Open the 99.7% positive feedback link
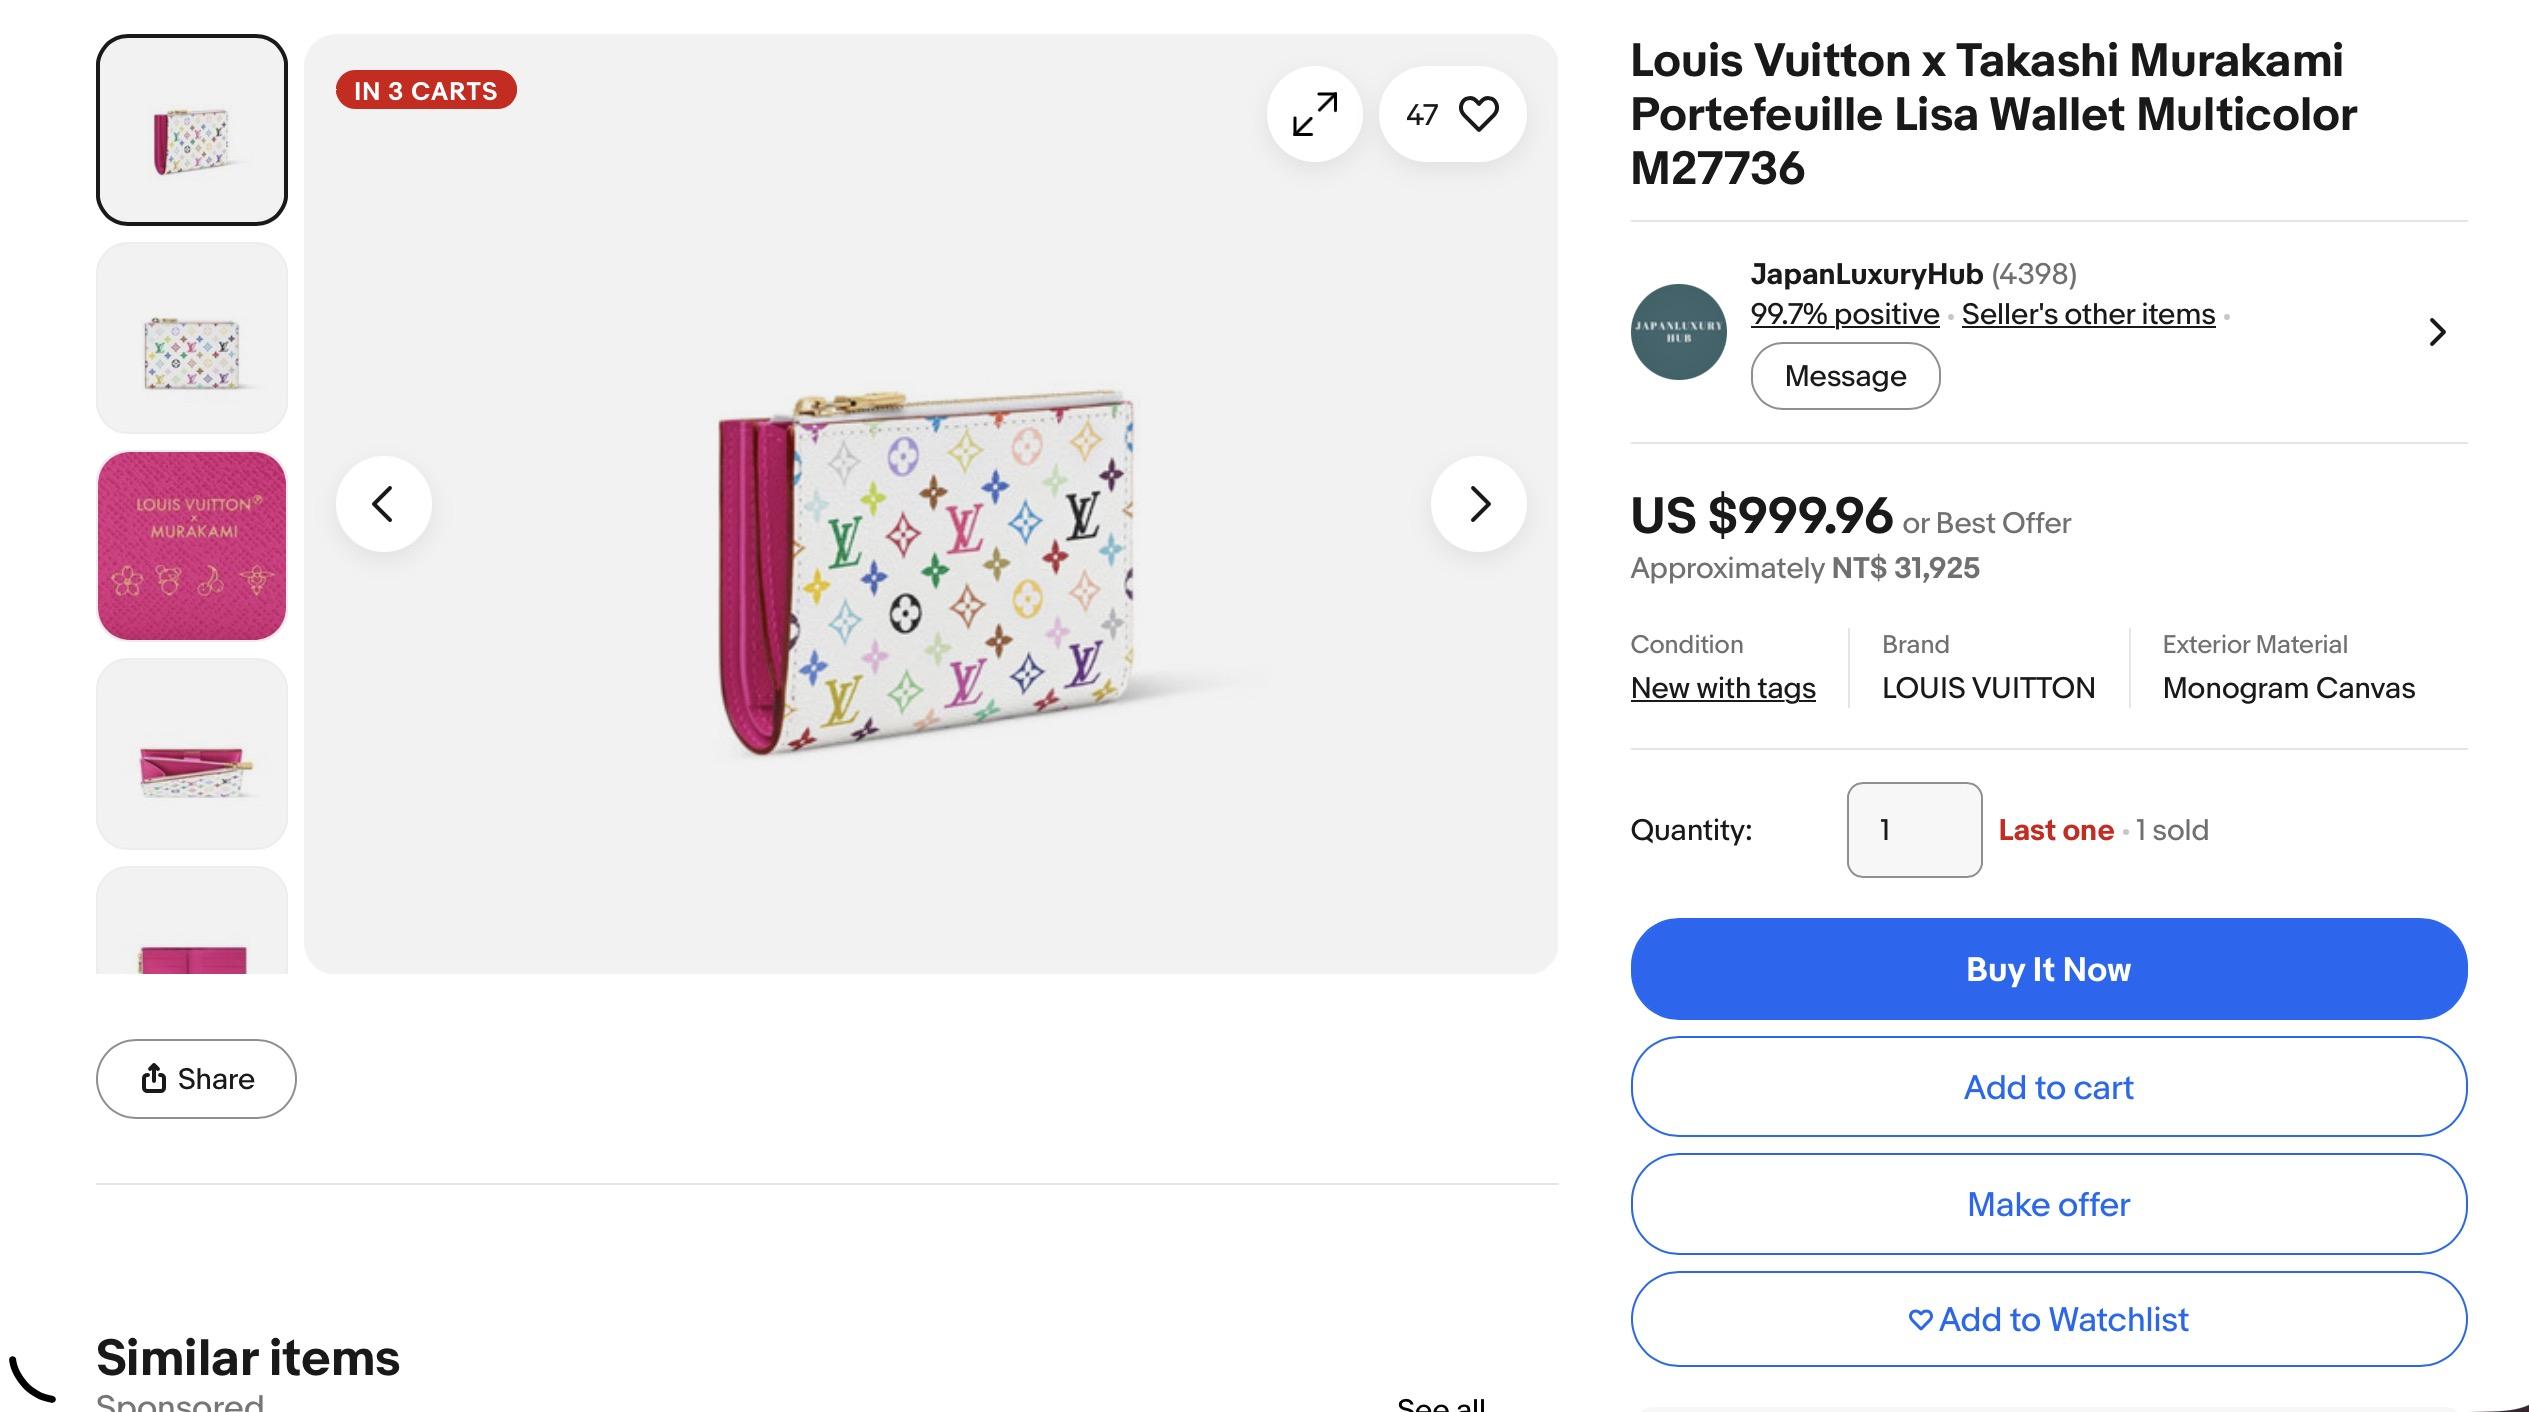Viewport: 2529px width, 1412px height. click(x=1845, y=314)
